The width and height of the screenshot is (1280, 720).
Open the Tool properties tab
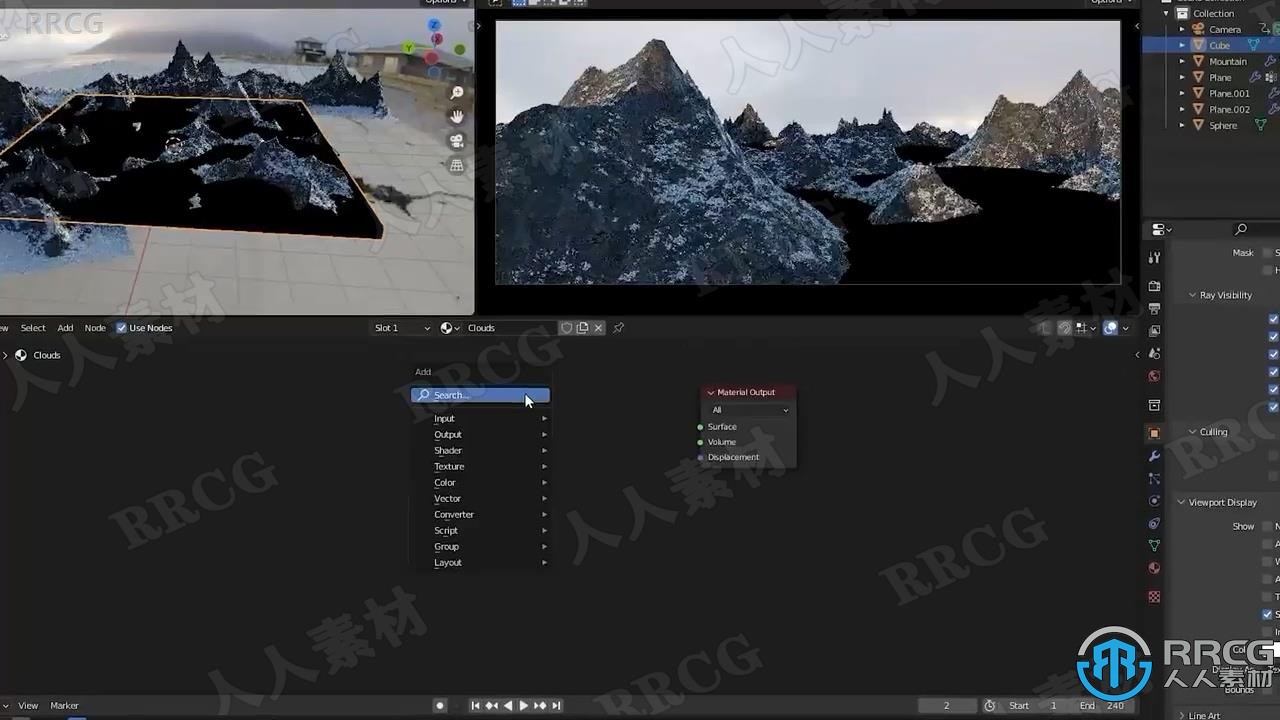(1154, 257)
